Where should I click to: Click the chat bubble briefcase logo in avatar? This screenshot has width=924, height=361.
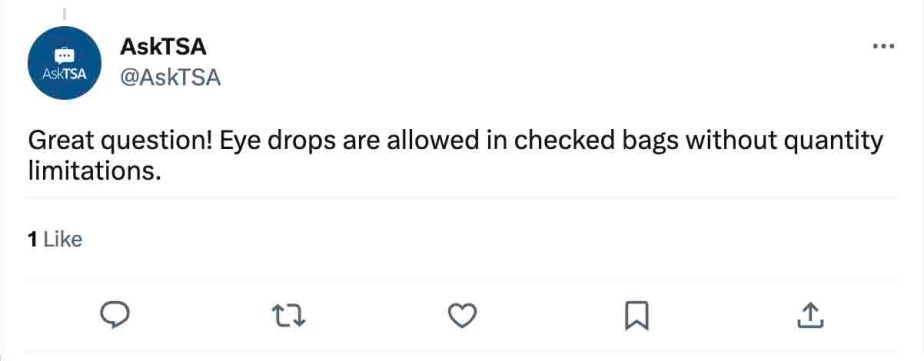coord(64,55)
